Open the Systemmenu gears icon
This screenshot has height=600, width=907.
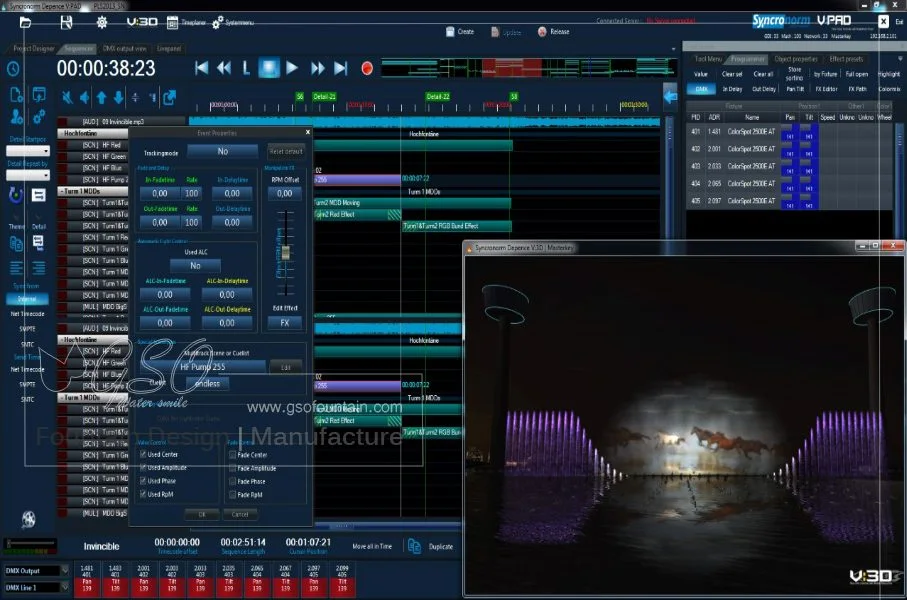[x=217, y=23]
